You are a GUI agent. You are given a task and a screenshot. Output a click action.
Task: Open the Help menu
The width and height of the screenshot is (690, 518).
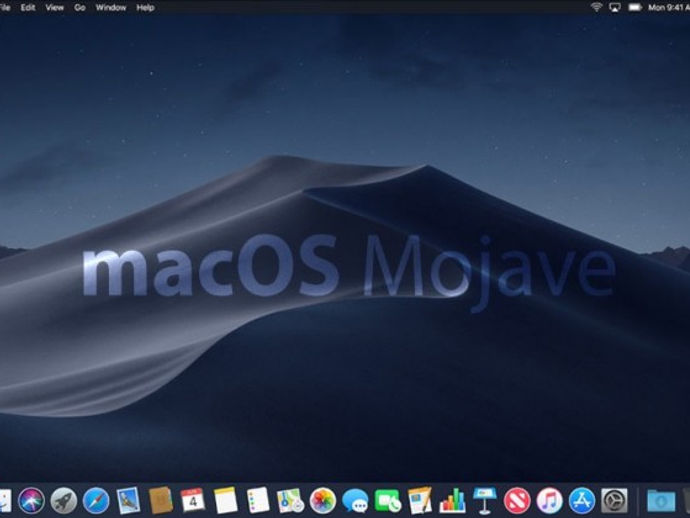tap(145, 7)
